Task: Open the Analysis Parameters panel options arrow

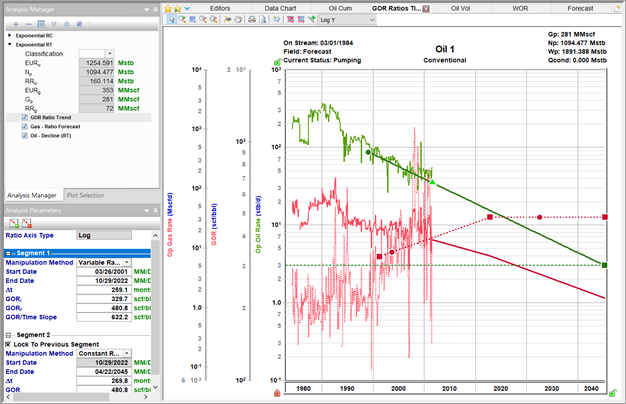Action: (x=147, y=210)
